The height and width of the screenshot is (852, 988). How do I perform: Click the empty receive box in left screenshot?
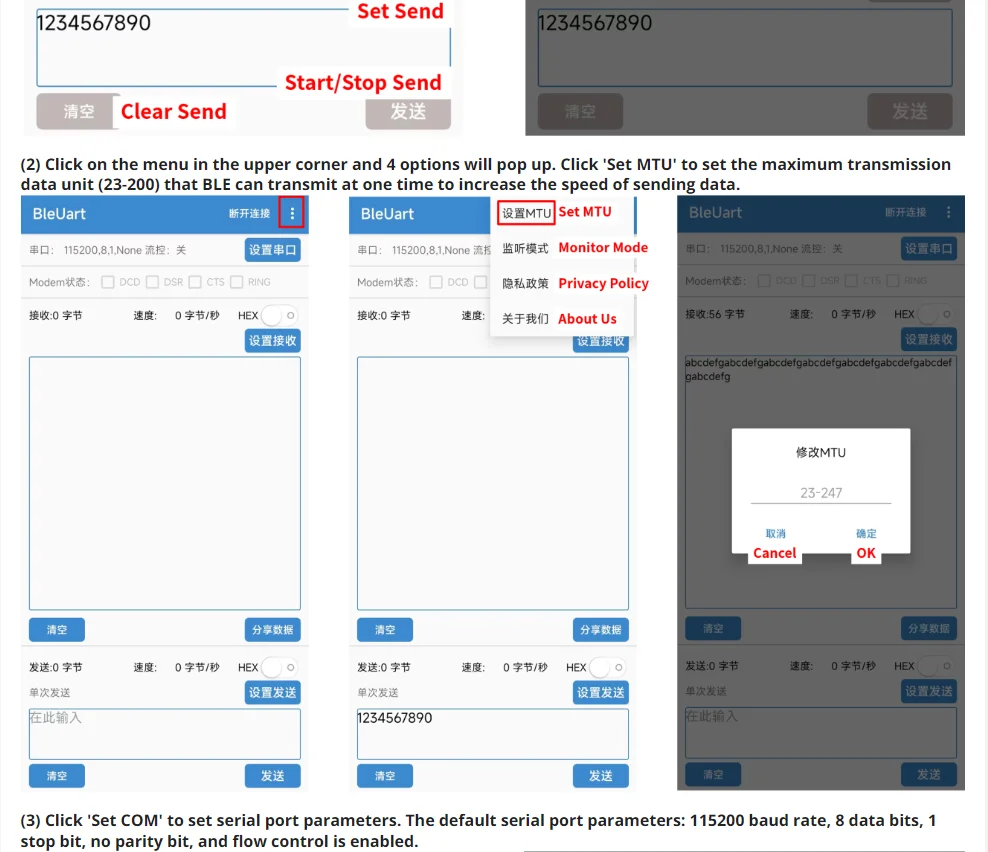click(x=164, y=483)
